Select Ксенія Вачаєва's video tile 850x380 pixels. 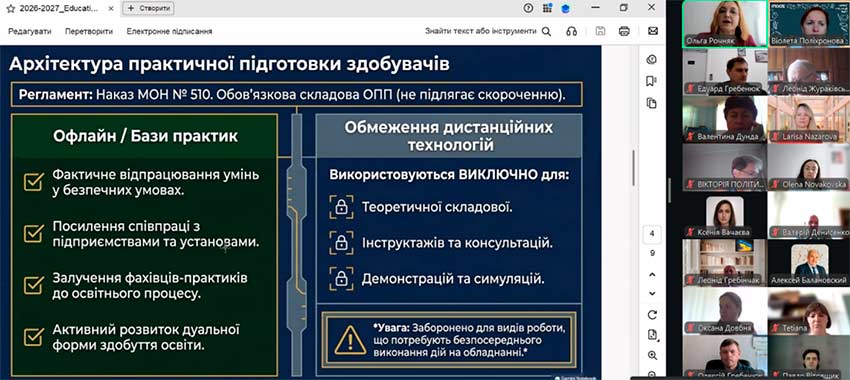click(x=725, y=215)
